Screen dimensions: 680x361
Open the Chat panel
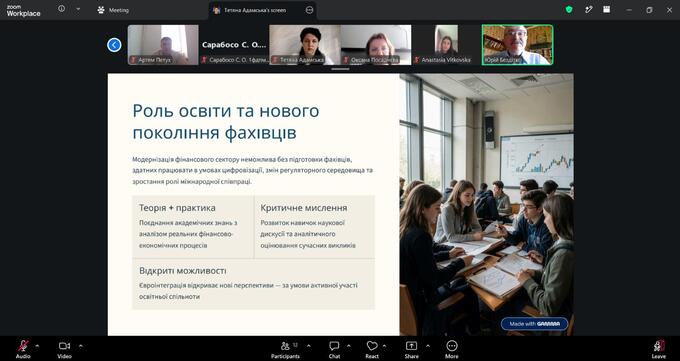[334, 349]
